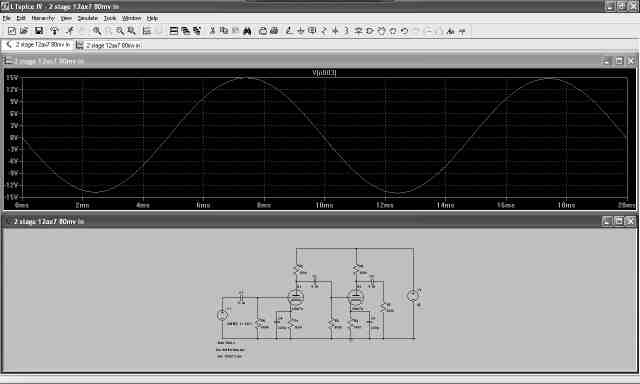
Task: Open the Component gate icon
Action: (x=370, y=31)
